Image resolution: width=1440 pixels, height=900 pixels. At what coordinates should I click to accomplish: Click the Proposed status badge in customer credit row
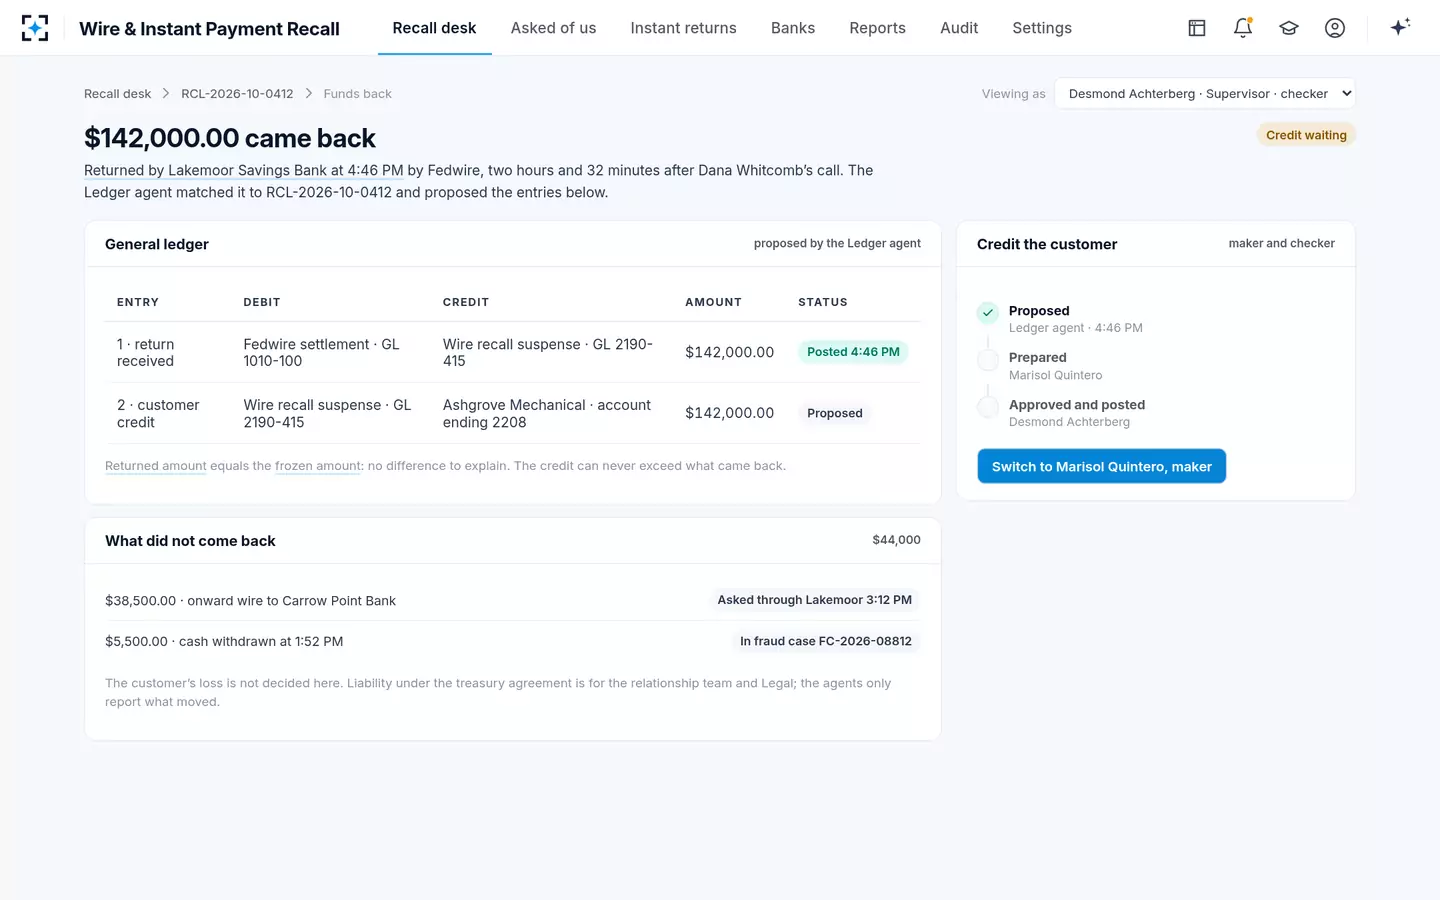(835, 413)
